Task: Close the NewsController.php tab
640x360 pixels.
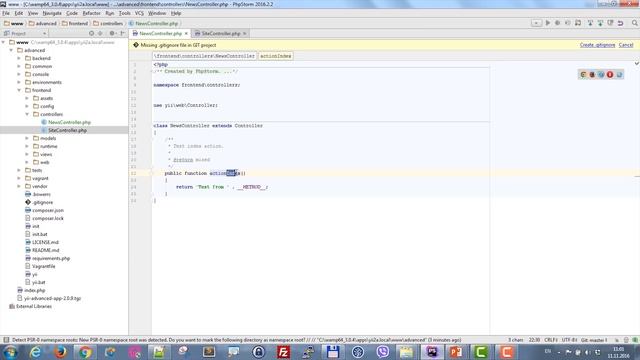Action: click(187, 33)
